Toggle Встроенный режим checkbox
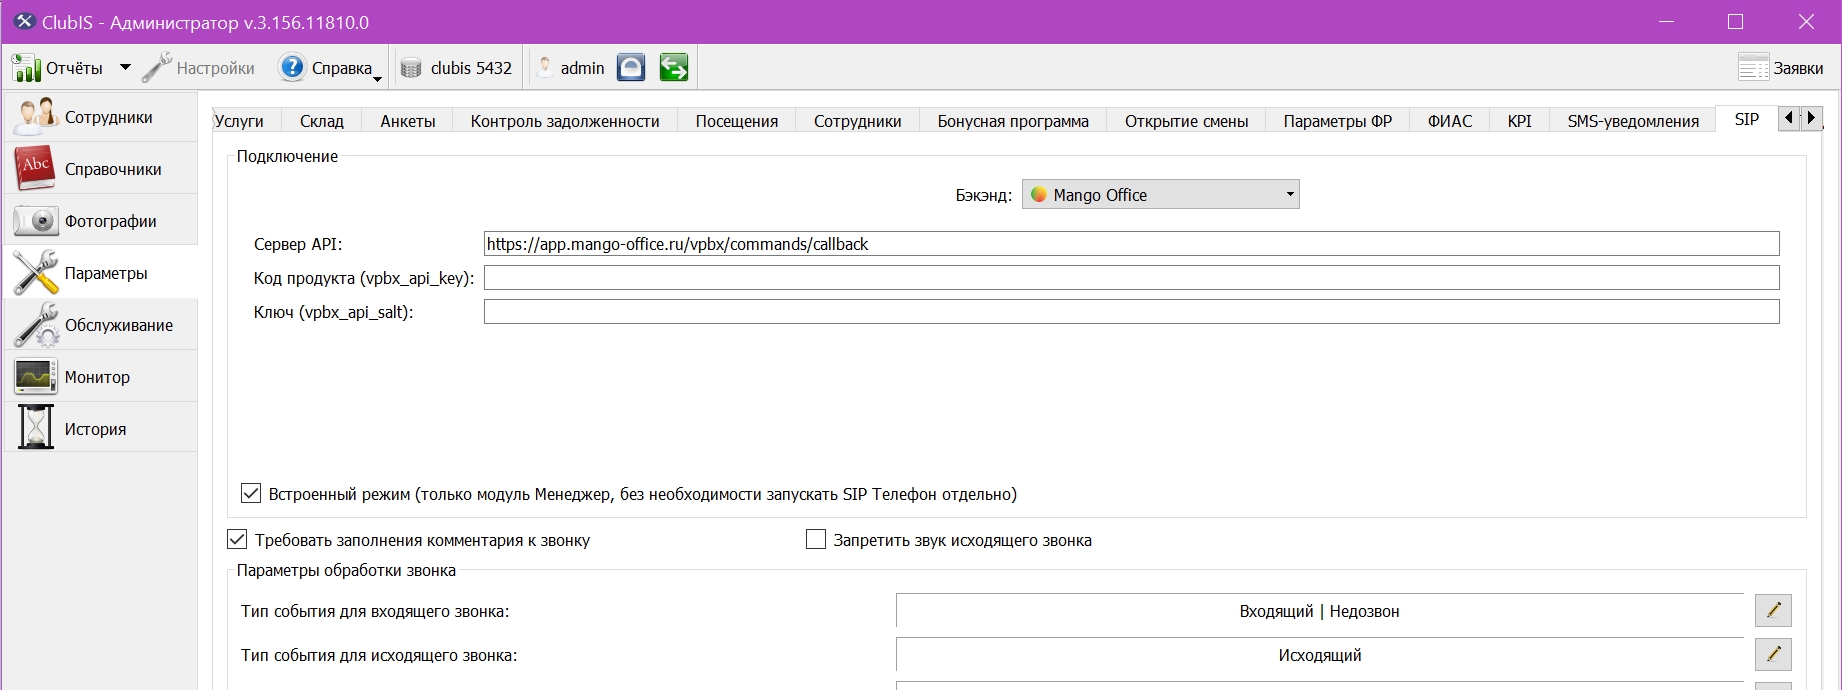Viewport: 1842px width, 690px height. pyautogui.click(x=251, y=493)
